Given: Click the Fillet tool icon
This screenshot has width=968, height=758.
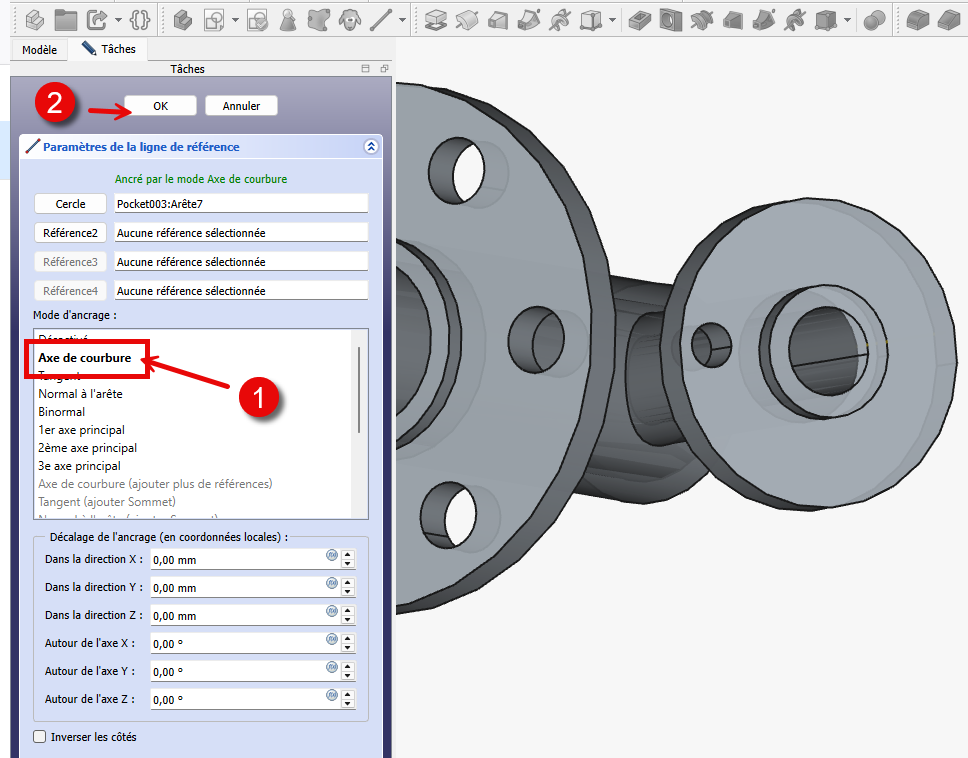Looking at the screenshot, I should point(919,19).
